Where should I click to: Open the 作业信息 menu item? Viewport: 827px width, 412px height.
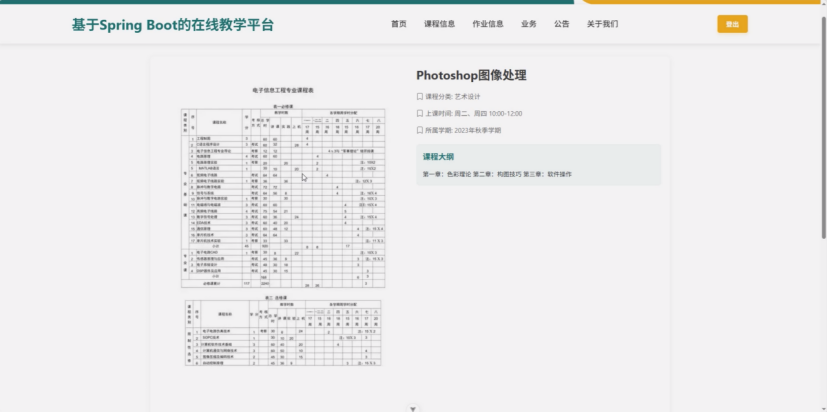(488, 24)
